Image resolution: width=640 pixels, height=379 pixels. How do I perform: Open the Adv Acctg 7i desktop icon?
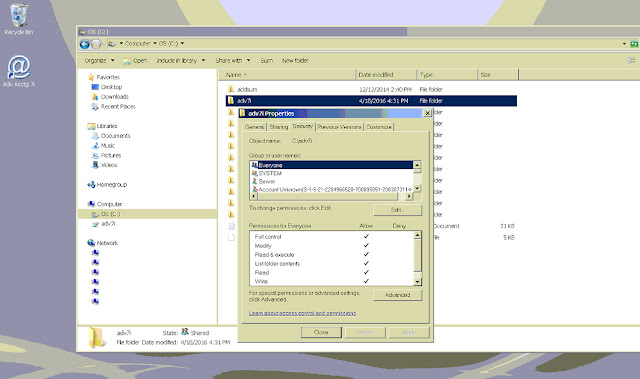(18, 71)
